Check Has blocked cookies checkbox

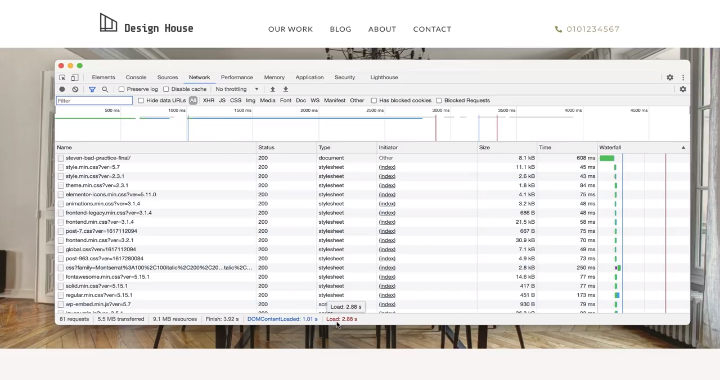click(374, 101)
